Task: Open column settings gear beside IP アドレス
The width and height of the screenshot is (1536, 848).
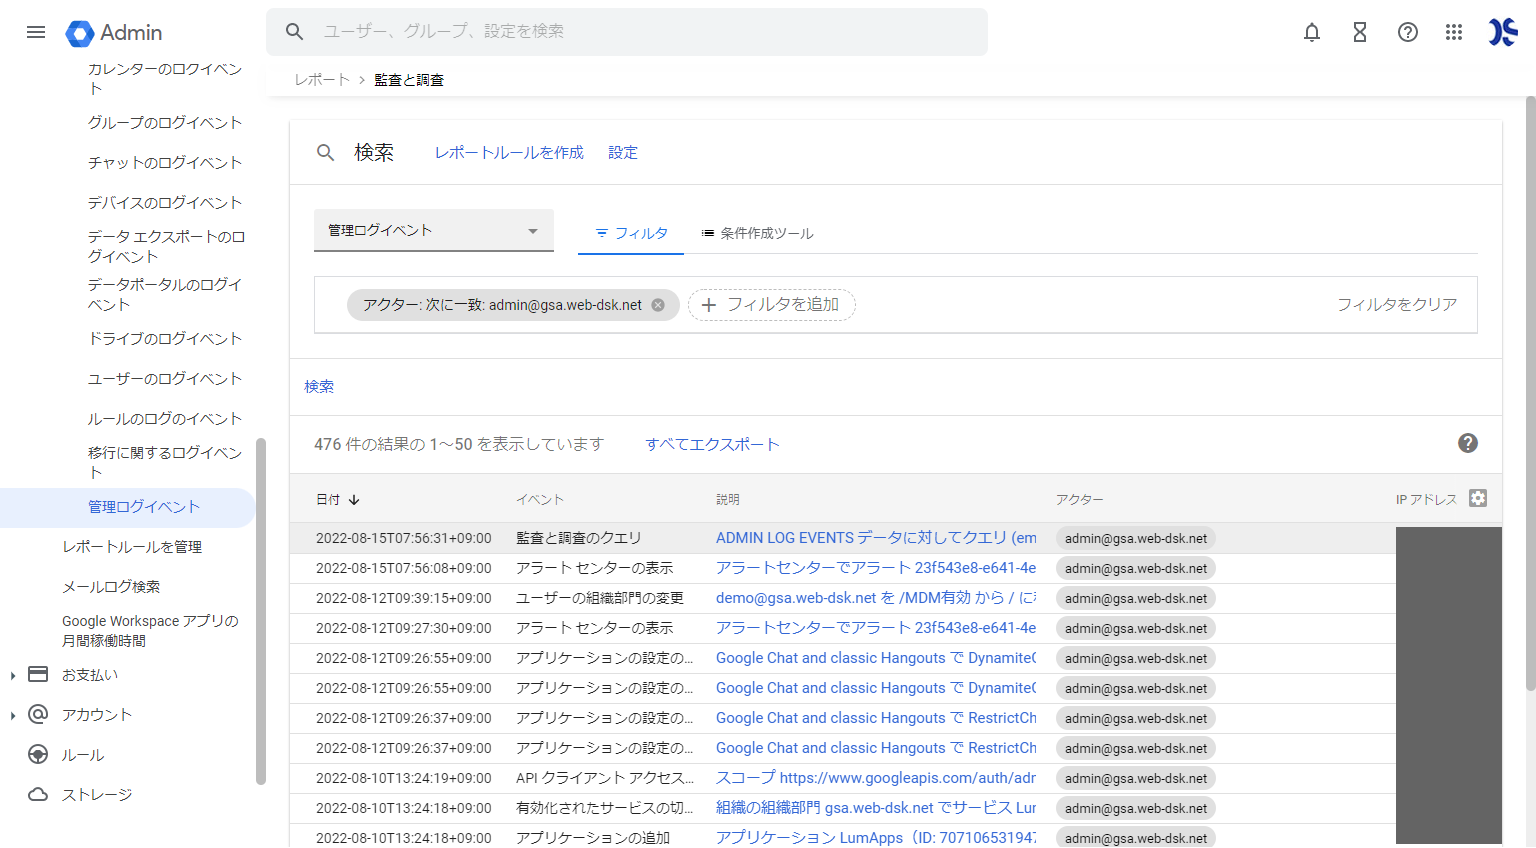Action: (x=1478, y=497)
